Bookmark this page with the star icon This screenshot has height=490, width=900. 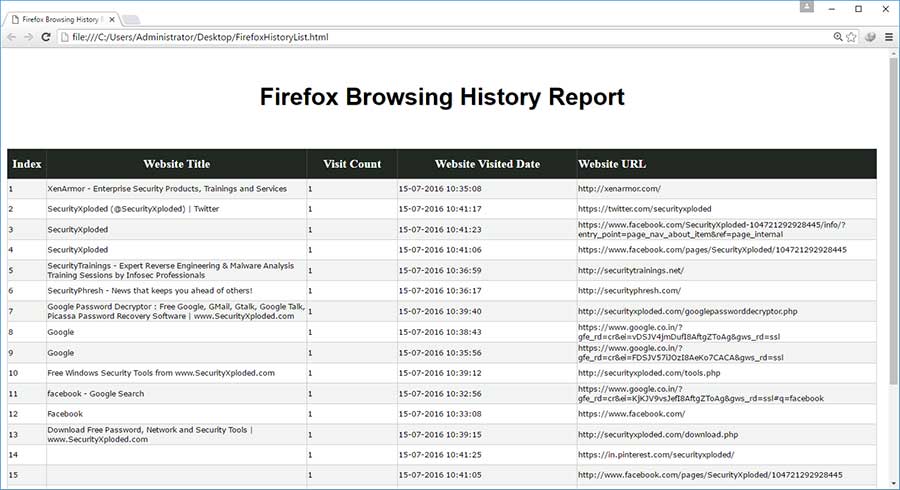tap(851, 37)
